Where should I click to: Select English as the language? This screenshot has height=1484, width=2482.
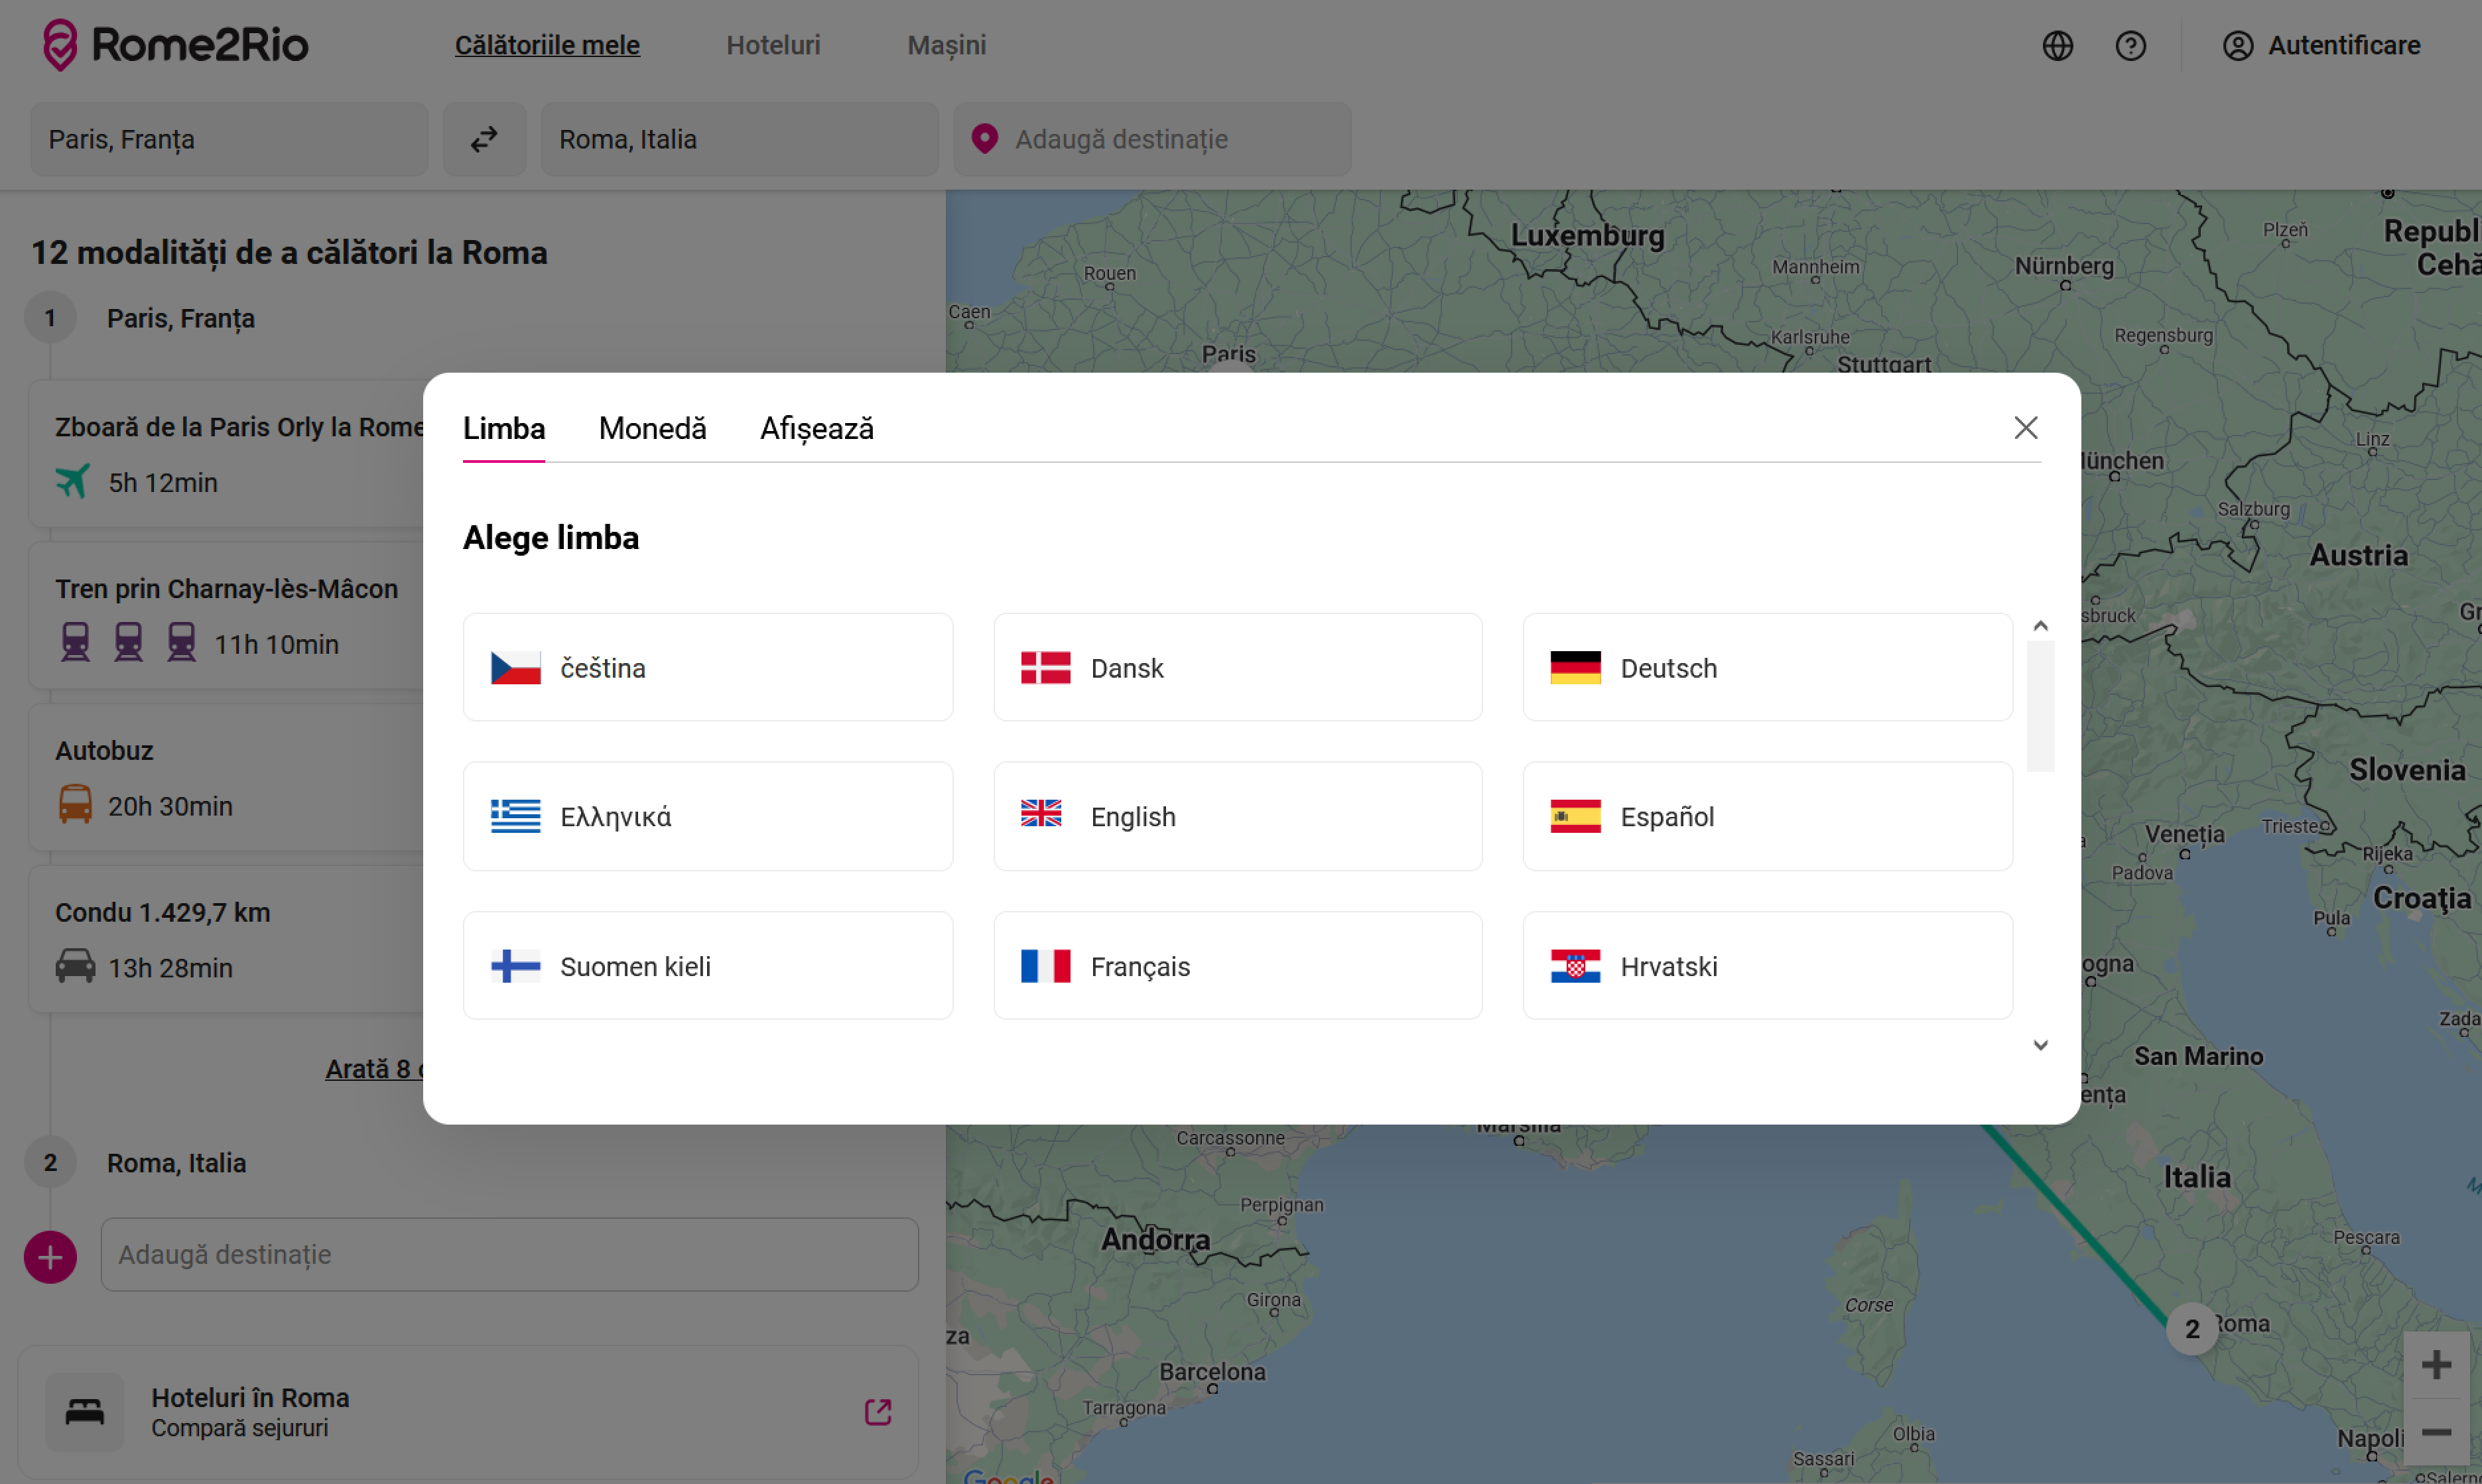1237,816
